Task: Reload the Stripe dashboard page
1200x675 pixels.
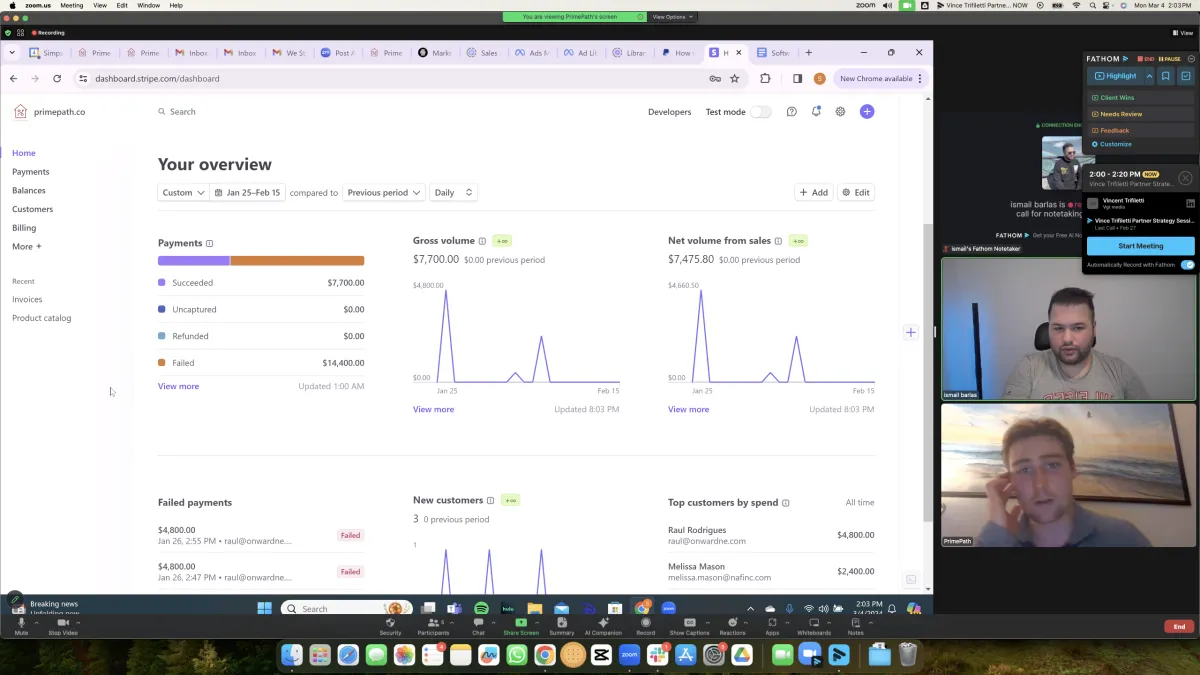Action: click(57, 79)
